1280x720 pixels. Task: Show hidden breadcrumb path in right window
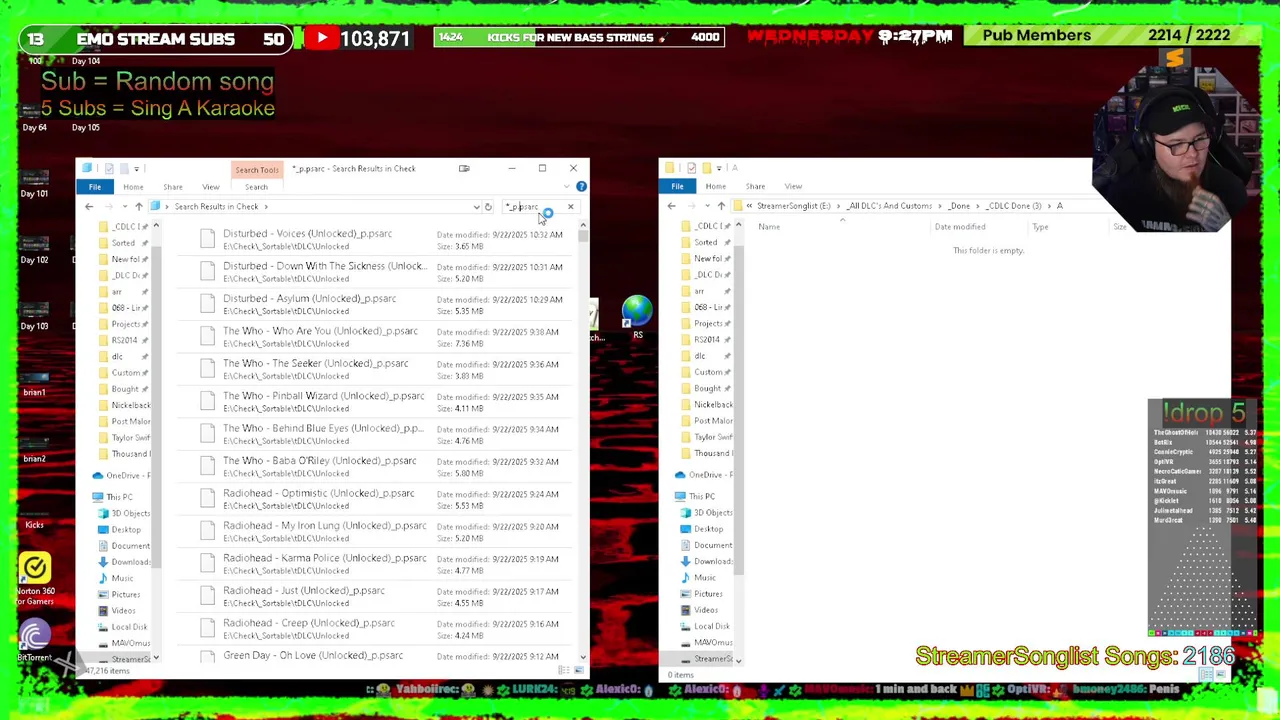(749, 206)
